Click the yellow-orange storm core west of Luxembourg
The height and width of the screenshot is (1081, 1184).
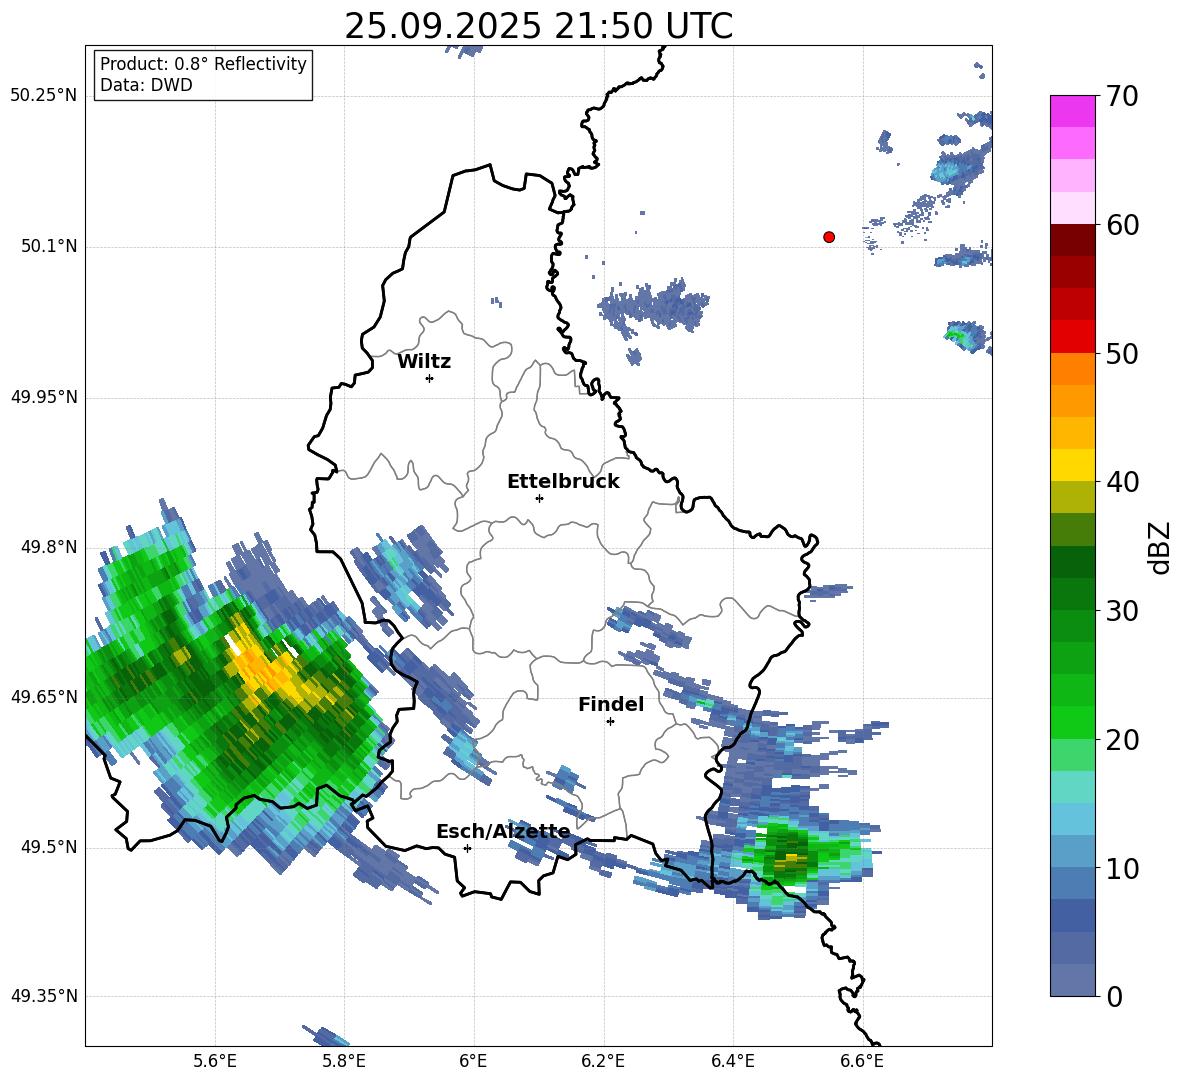tap(264, 670)
